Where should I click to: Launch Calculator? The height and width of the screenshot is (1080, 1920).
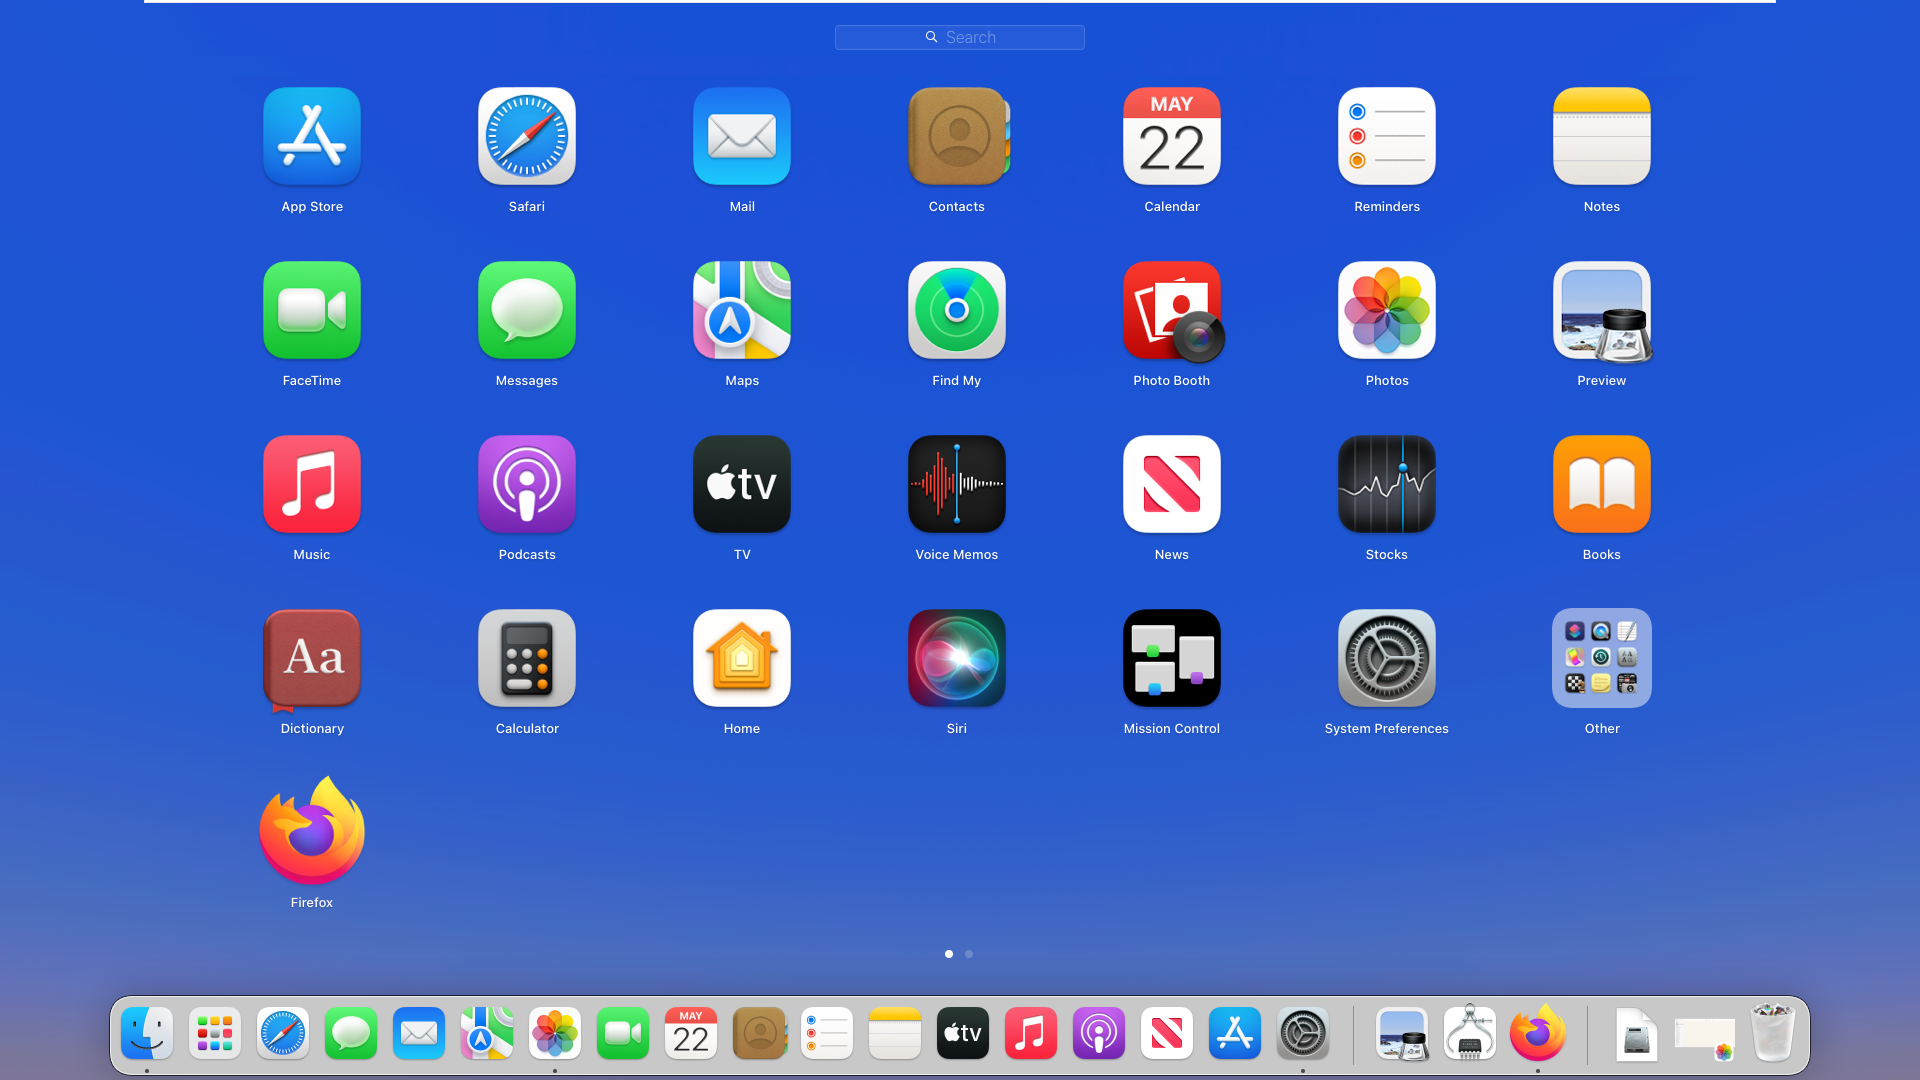tap(527, 658)
